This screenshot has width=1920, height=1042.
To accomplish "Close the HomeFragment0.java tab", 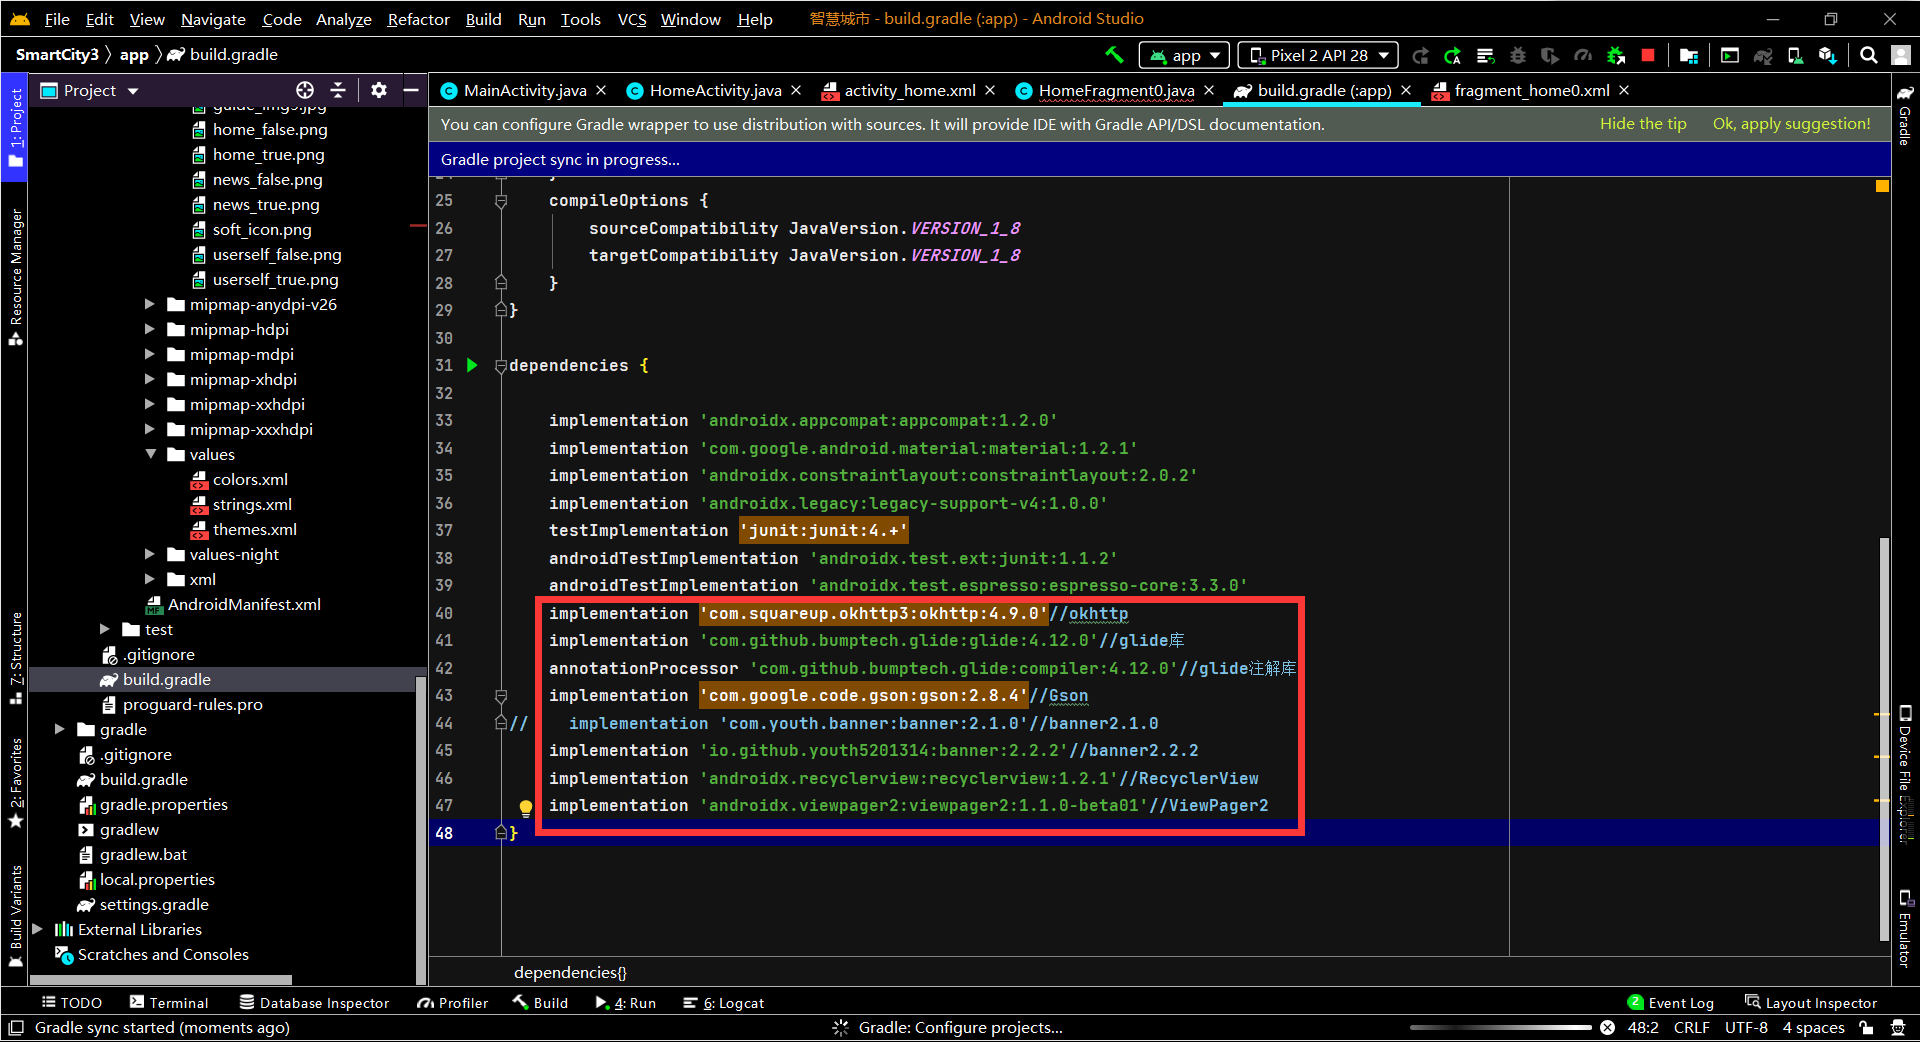I will tap(1209, 90).
